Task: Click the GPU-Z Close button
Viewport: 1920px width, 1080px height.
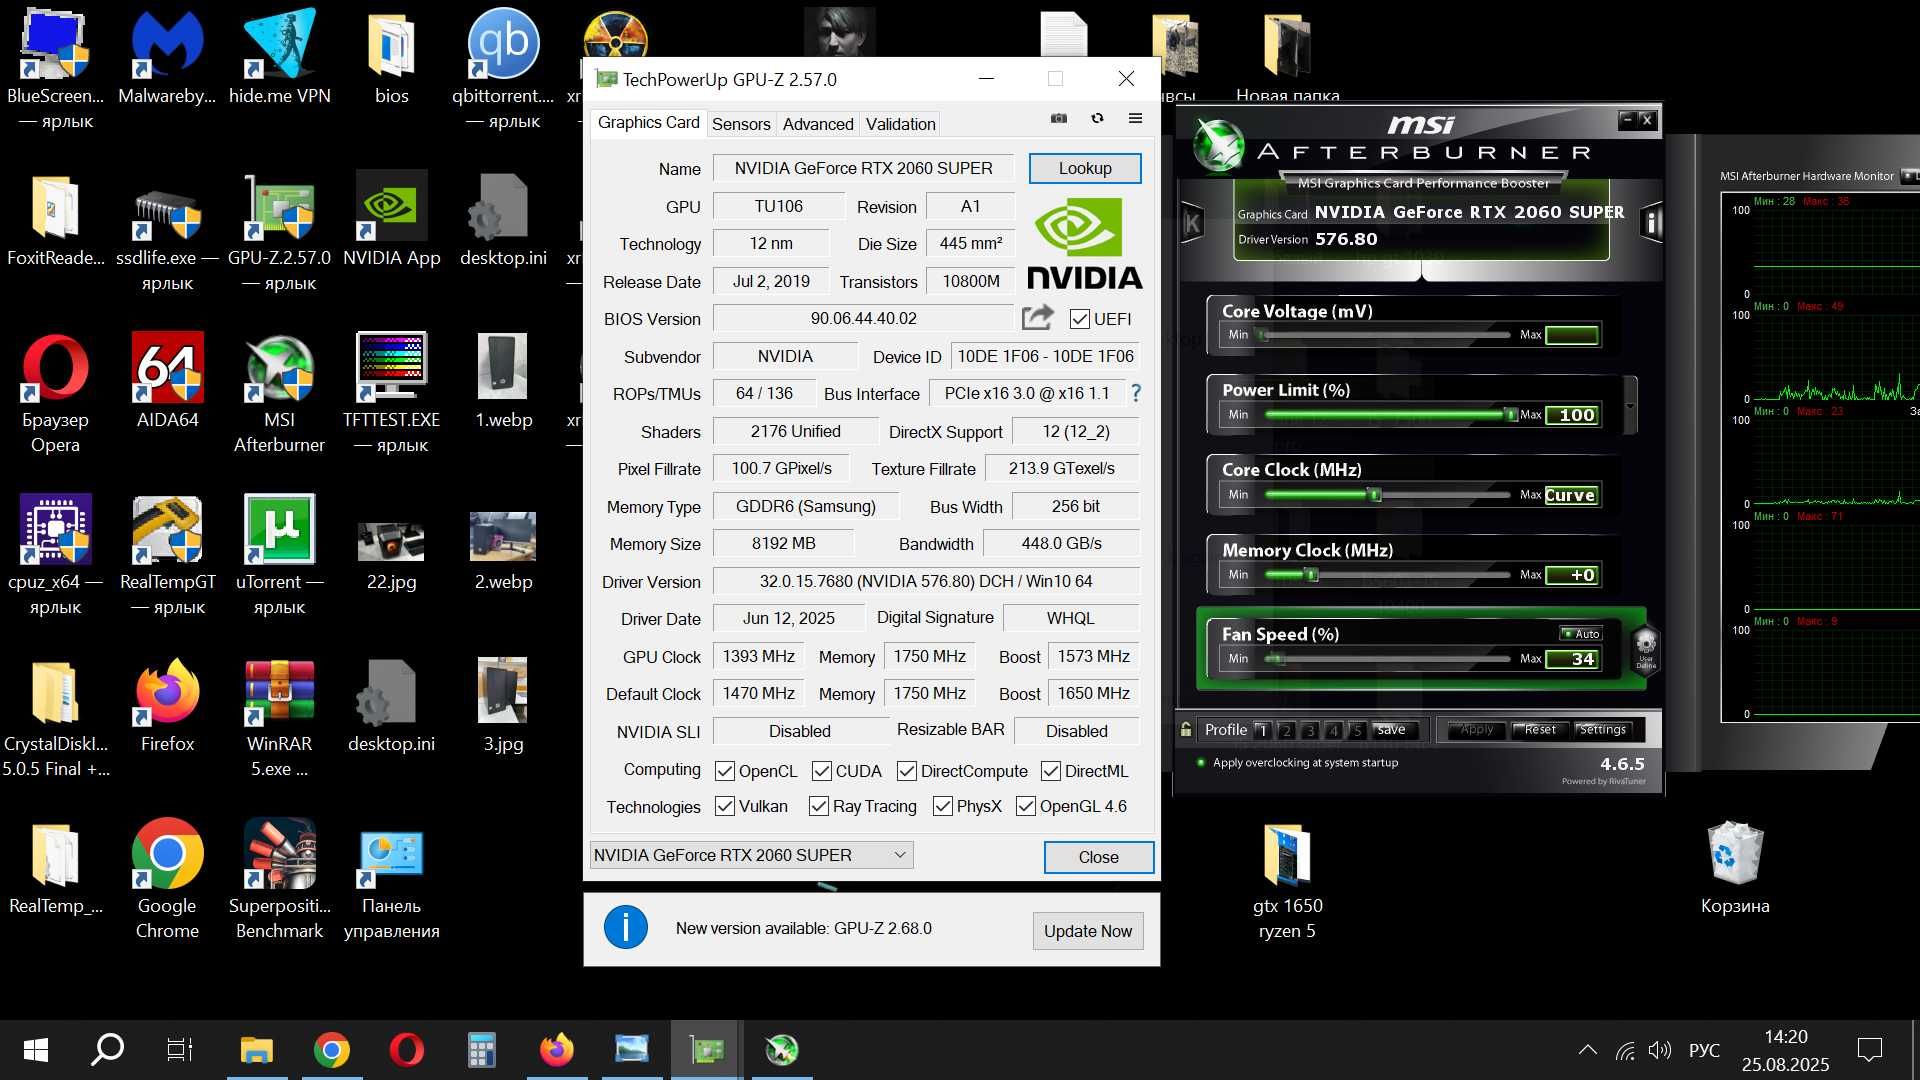Action: point(1098,857)
